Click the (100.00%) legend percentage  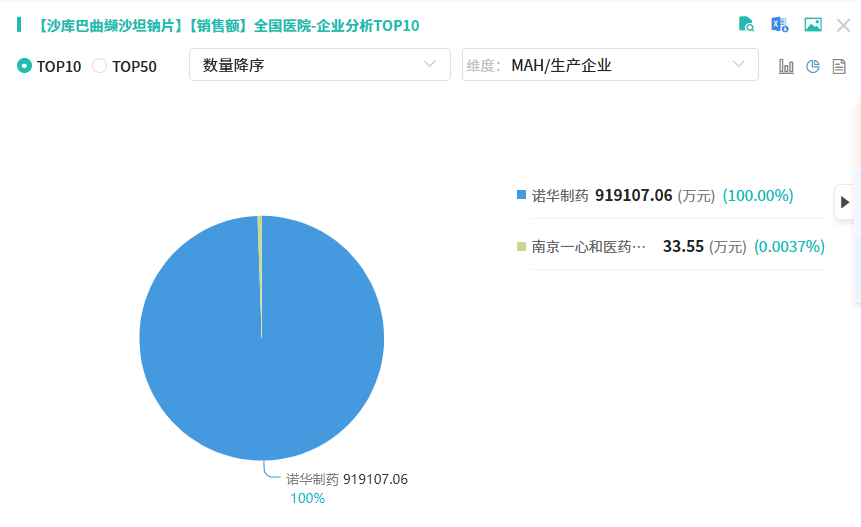[758, 195]
